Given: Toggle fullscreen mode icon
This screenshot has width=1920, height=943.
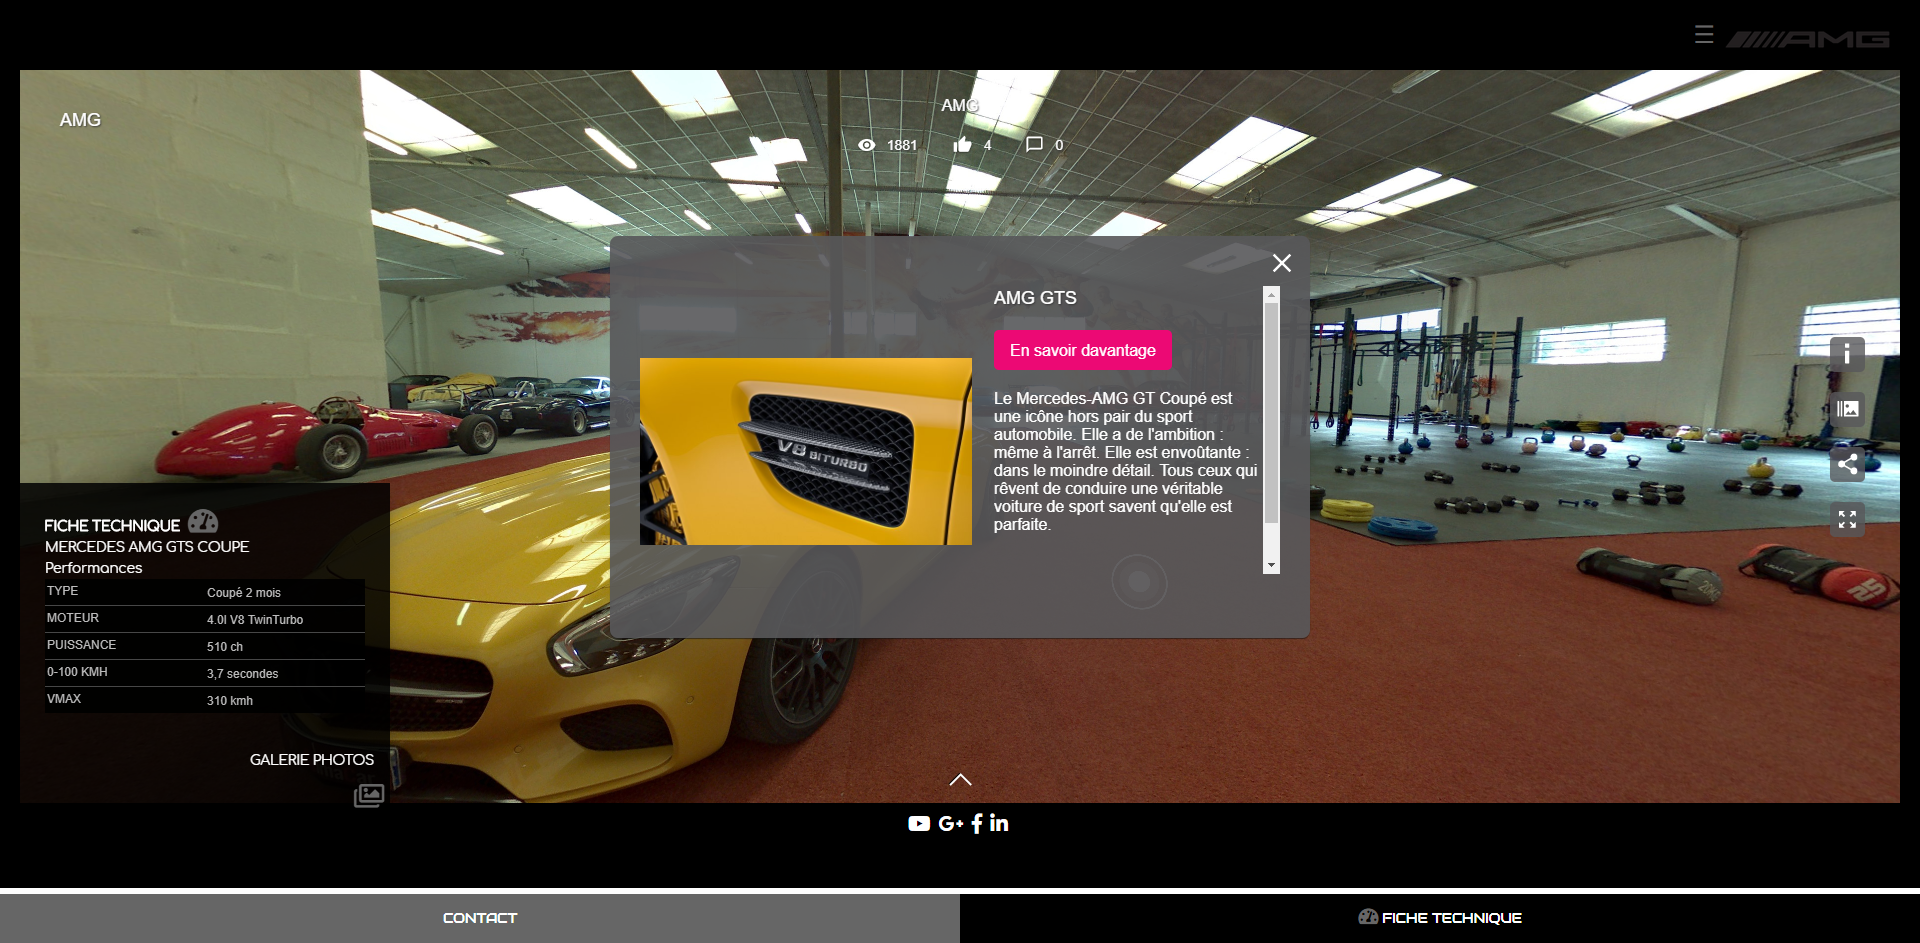Looking at the screenshot, I should [1847, 520].
